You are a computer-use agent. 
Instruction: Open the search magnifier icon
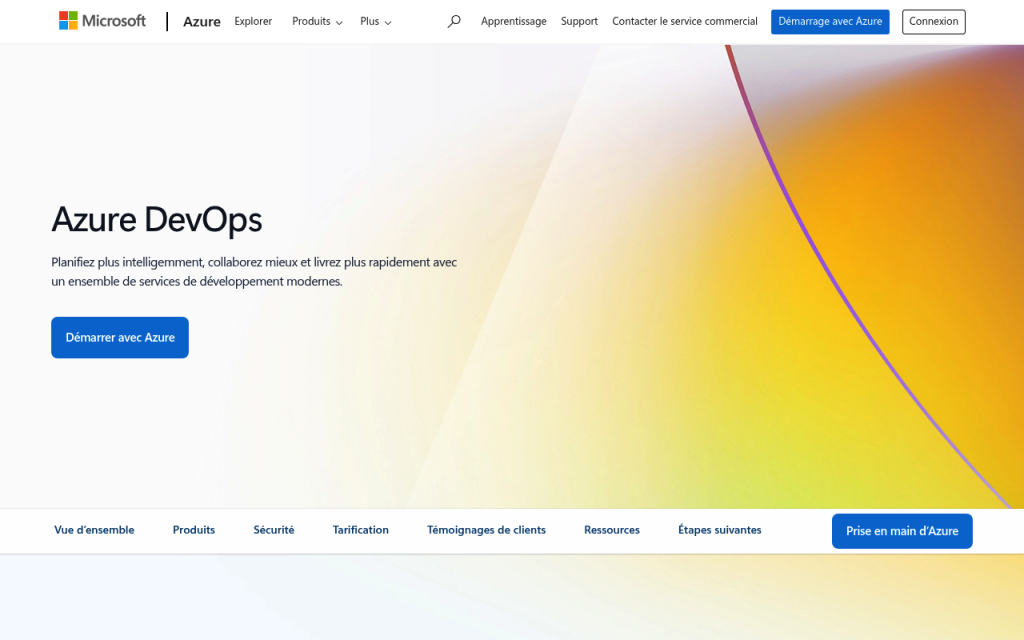454,22
